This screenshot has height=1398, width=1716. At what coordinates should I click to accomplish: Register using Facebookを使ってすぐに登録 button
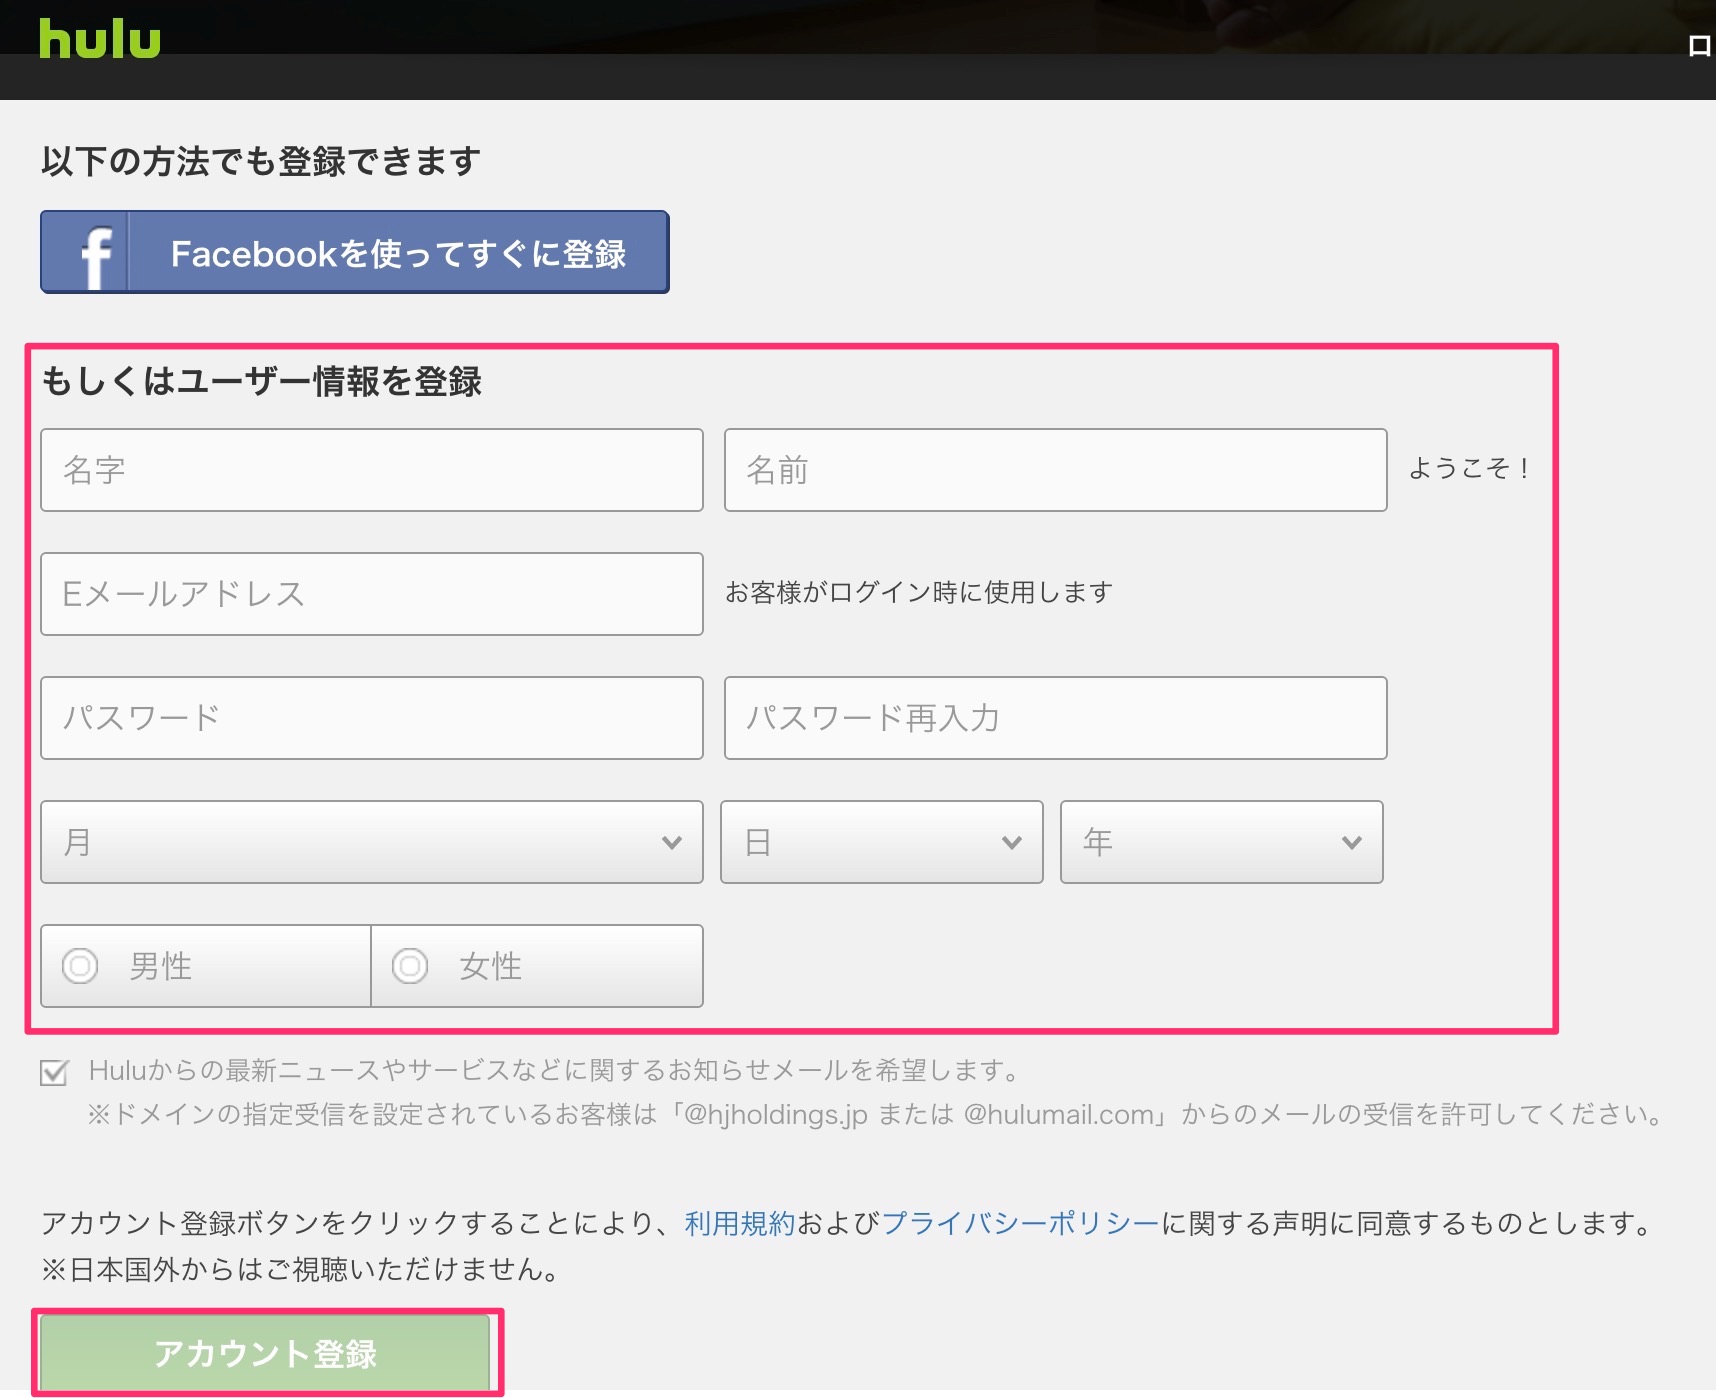[x=355, y=252]
